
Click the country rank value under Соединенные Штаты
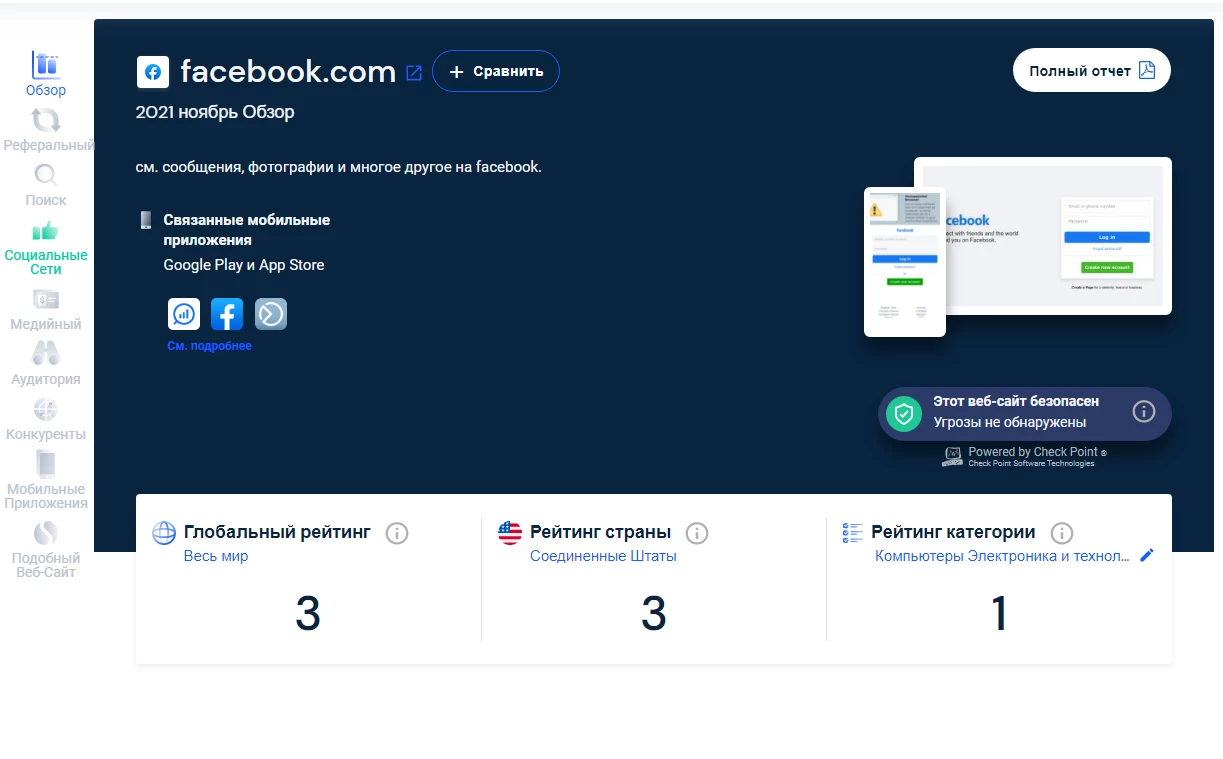[x=654, y=614]
